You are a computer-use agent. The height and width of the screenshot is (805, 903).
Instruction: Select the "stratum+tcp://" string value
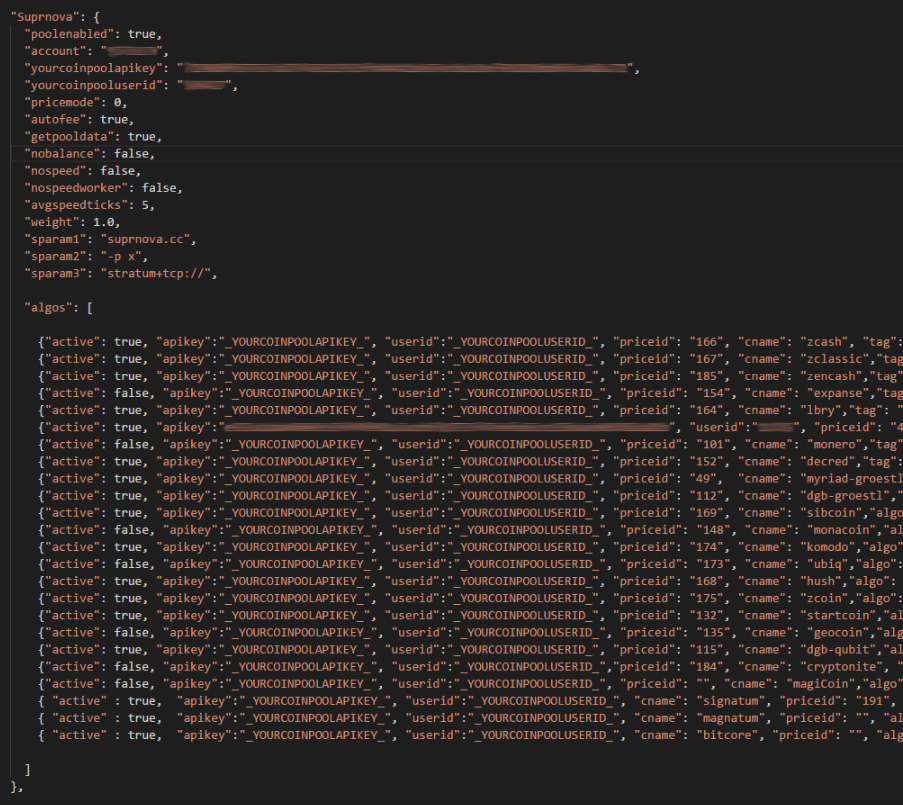point(155,274)
